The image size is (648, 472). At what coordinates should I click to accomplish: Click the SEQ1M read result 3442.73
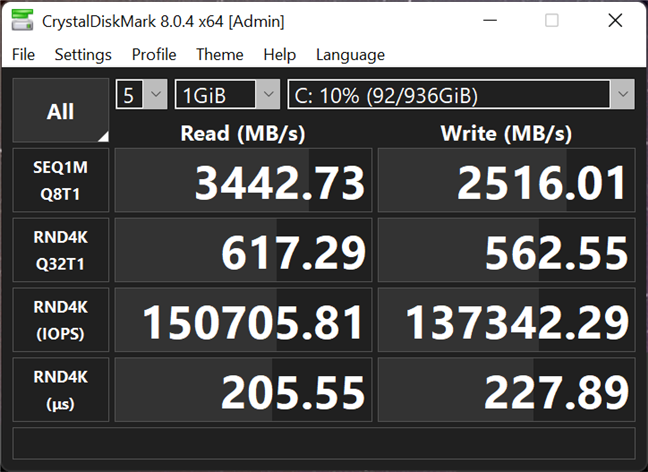point(243,180)
